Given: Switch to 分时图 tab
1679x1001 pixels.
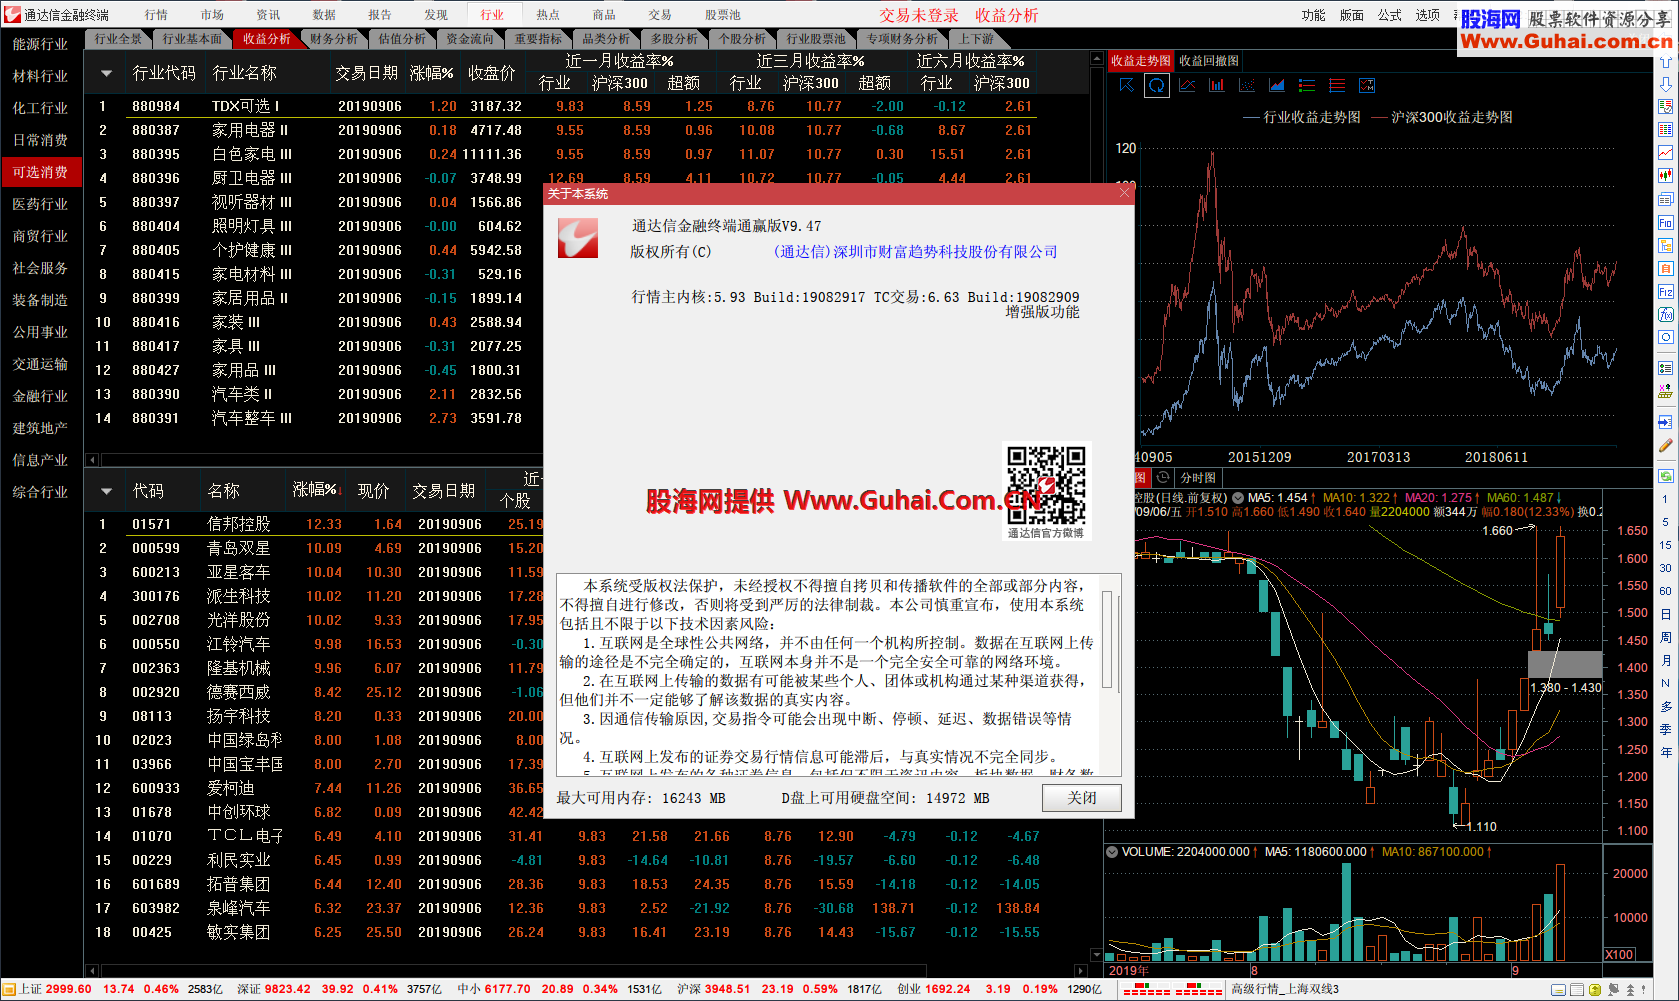Looking at the screenshot, I should coord(1198,478).
